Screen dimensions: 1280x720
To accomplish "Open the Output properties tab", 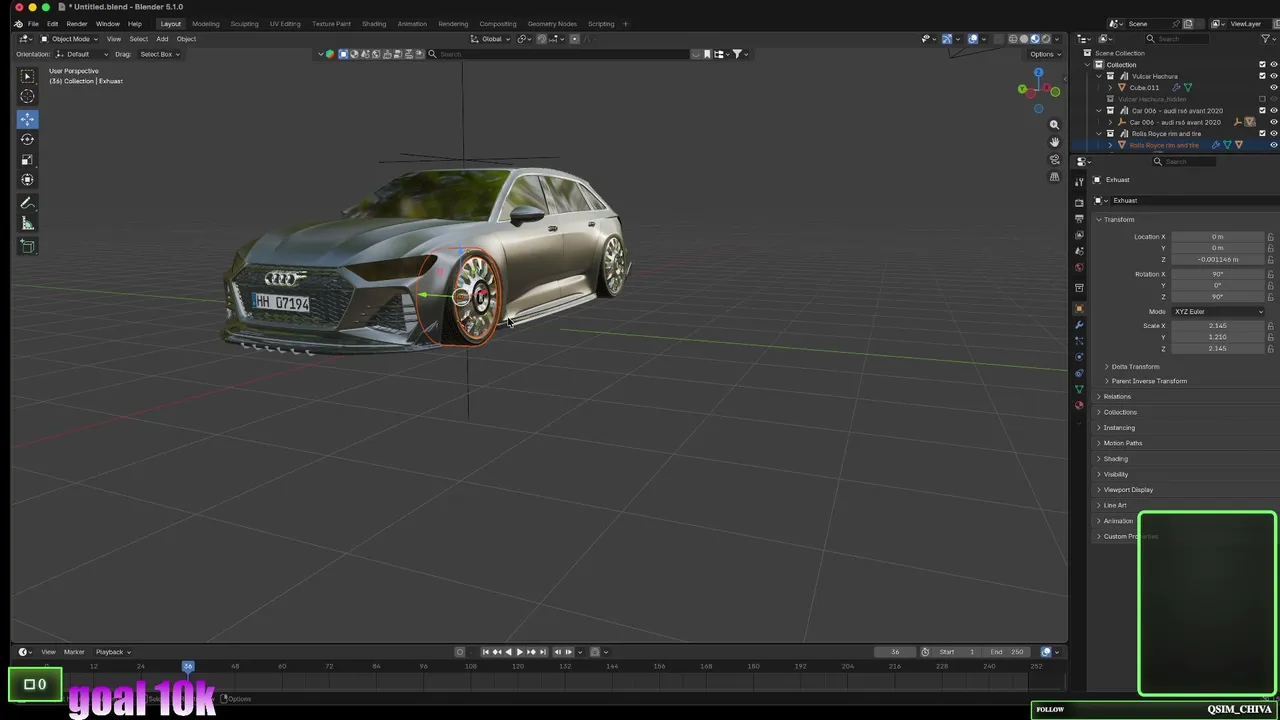I will (x=1079, y=219).
